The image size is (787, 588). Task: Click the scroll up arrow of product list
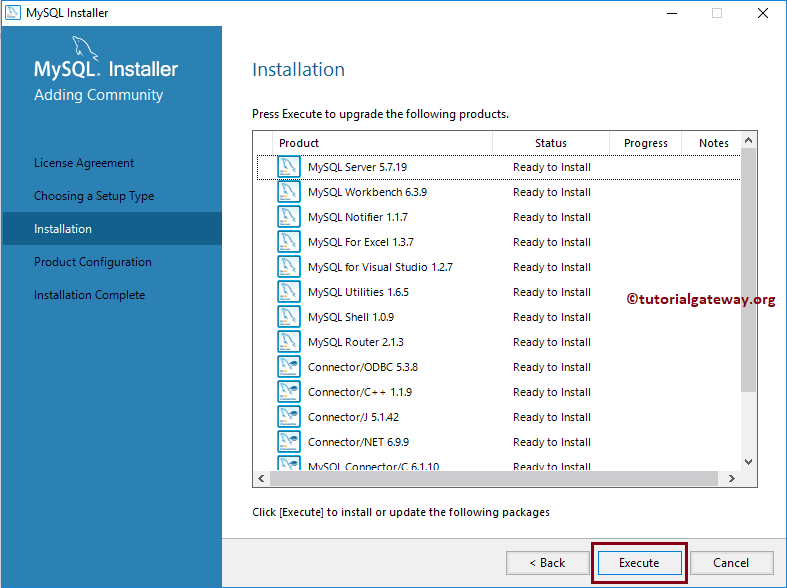pyautogui.click(x=748, y=140)
